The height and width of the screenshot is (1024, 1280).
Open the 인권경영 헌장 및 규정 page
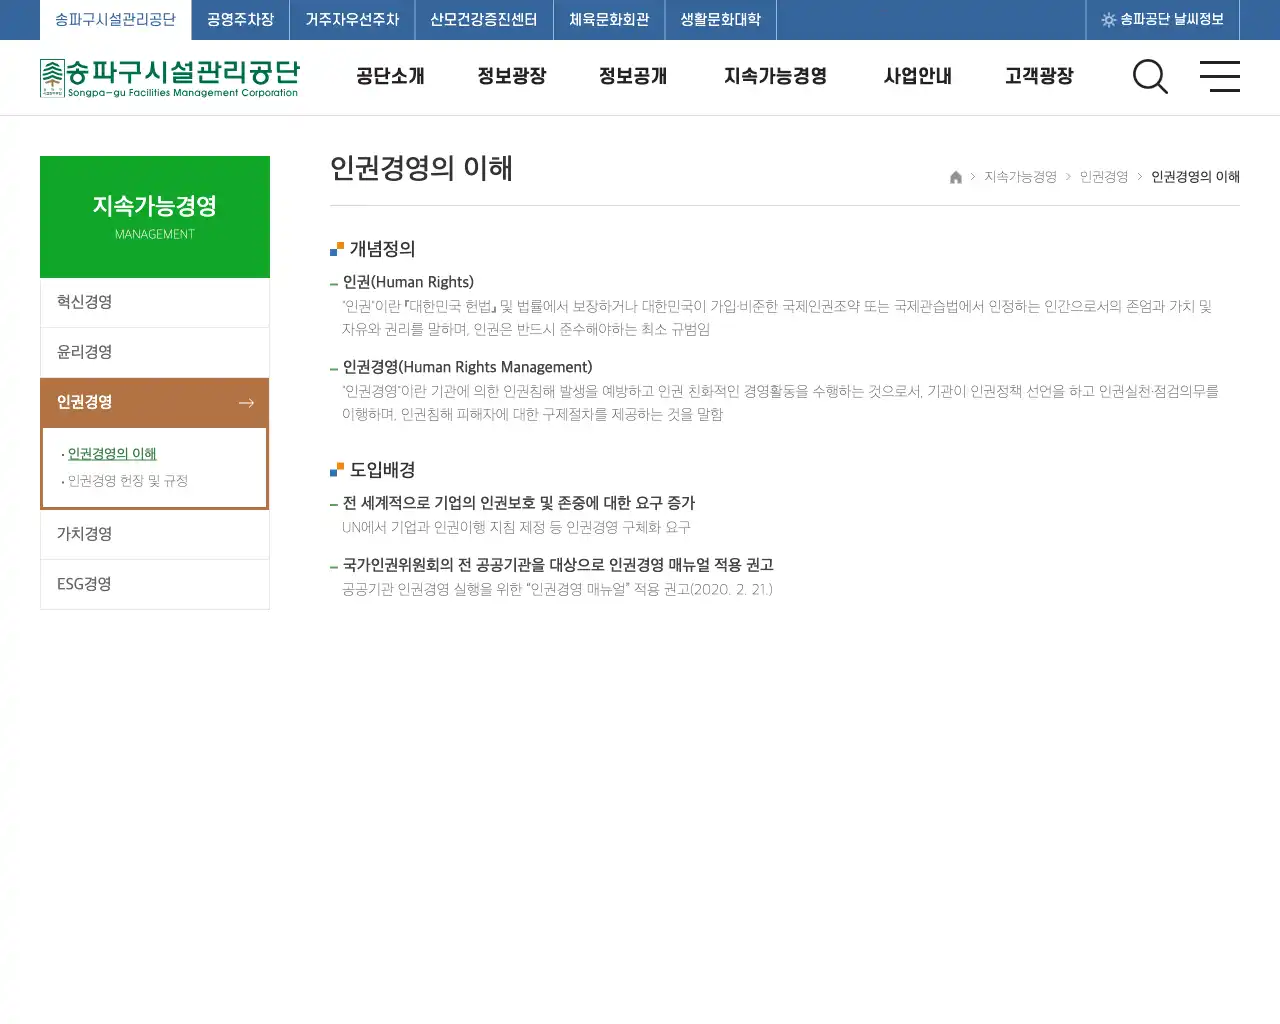coord(129,481)
